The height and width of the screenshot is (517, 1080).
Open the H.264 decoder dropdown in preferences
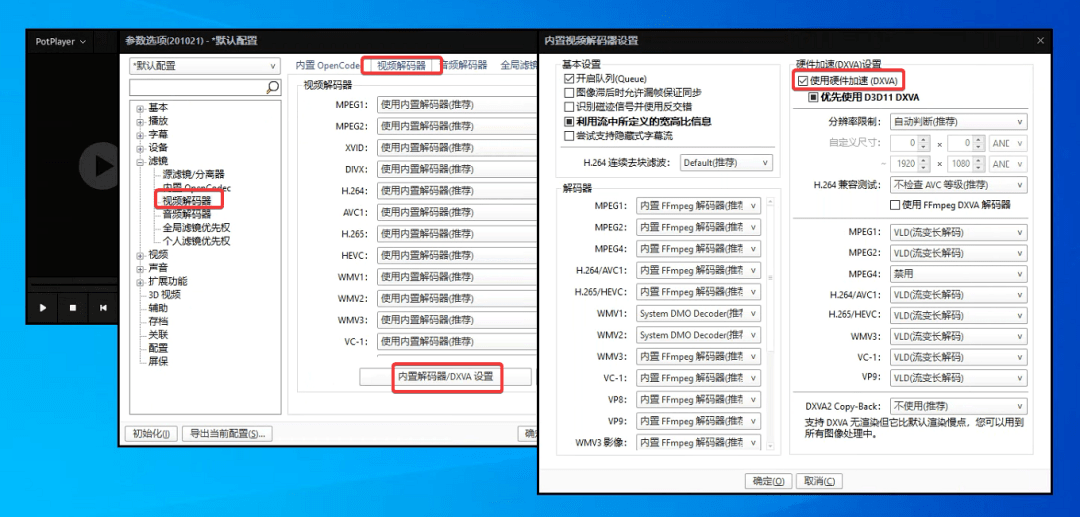click(457, 191)
